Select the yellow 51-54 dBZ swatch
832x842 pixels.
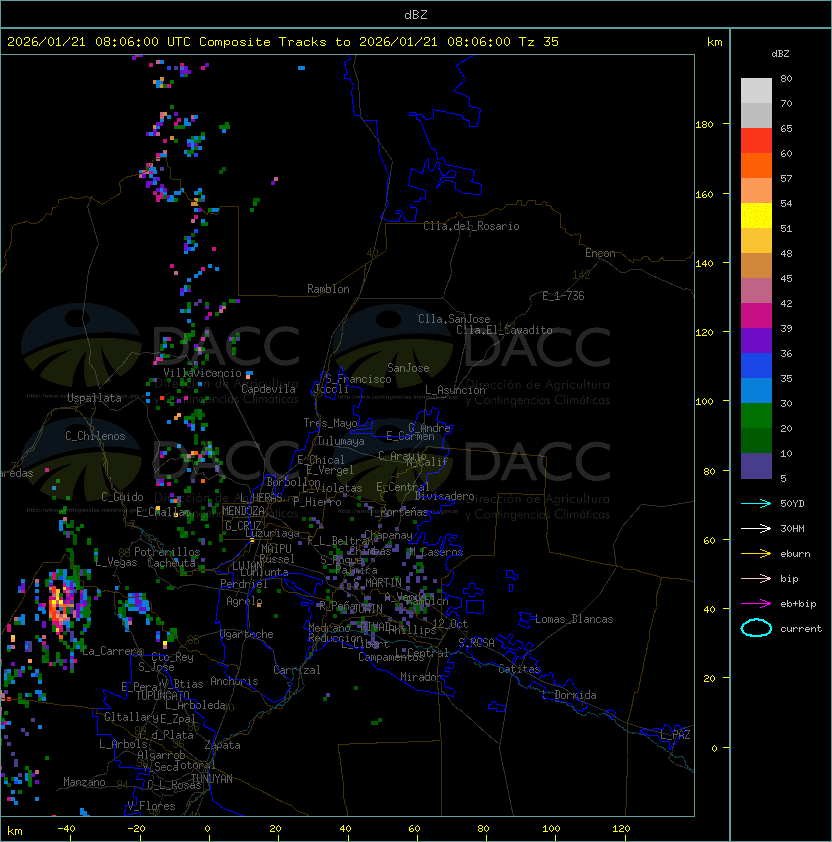[756, 215]
